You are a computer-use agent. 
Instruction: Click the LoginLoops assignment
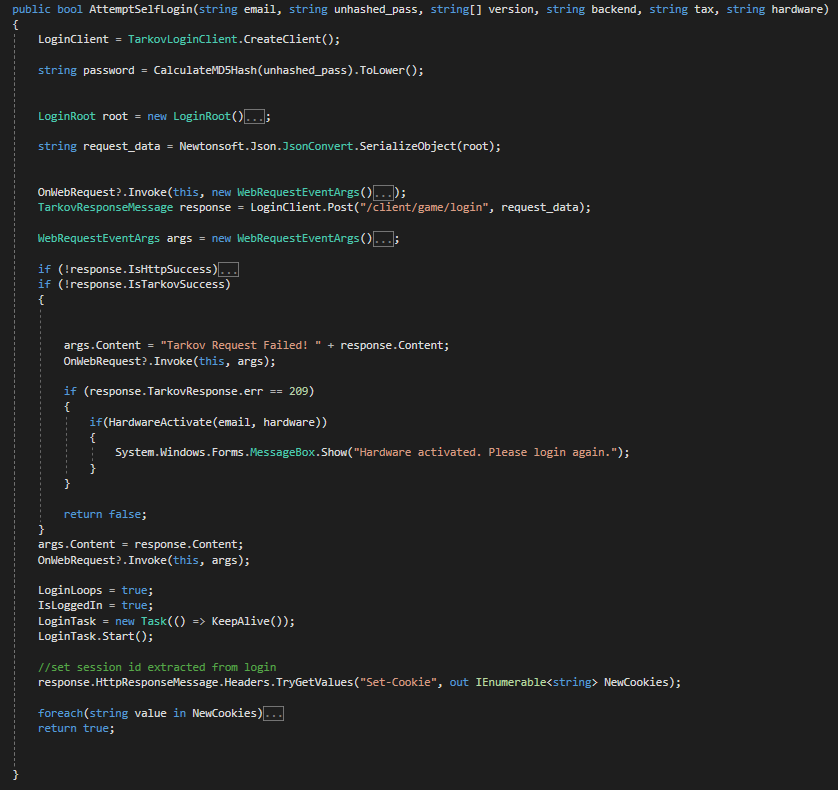(x=95, y=590)
